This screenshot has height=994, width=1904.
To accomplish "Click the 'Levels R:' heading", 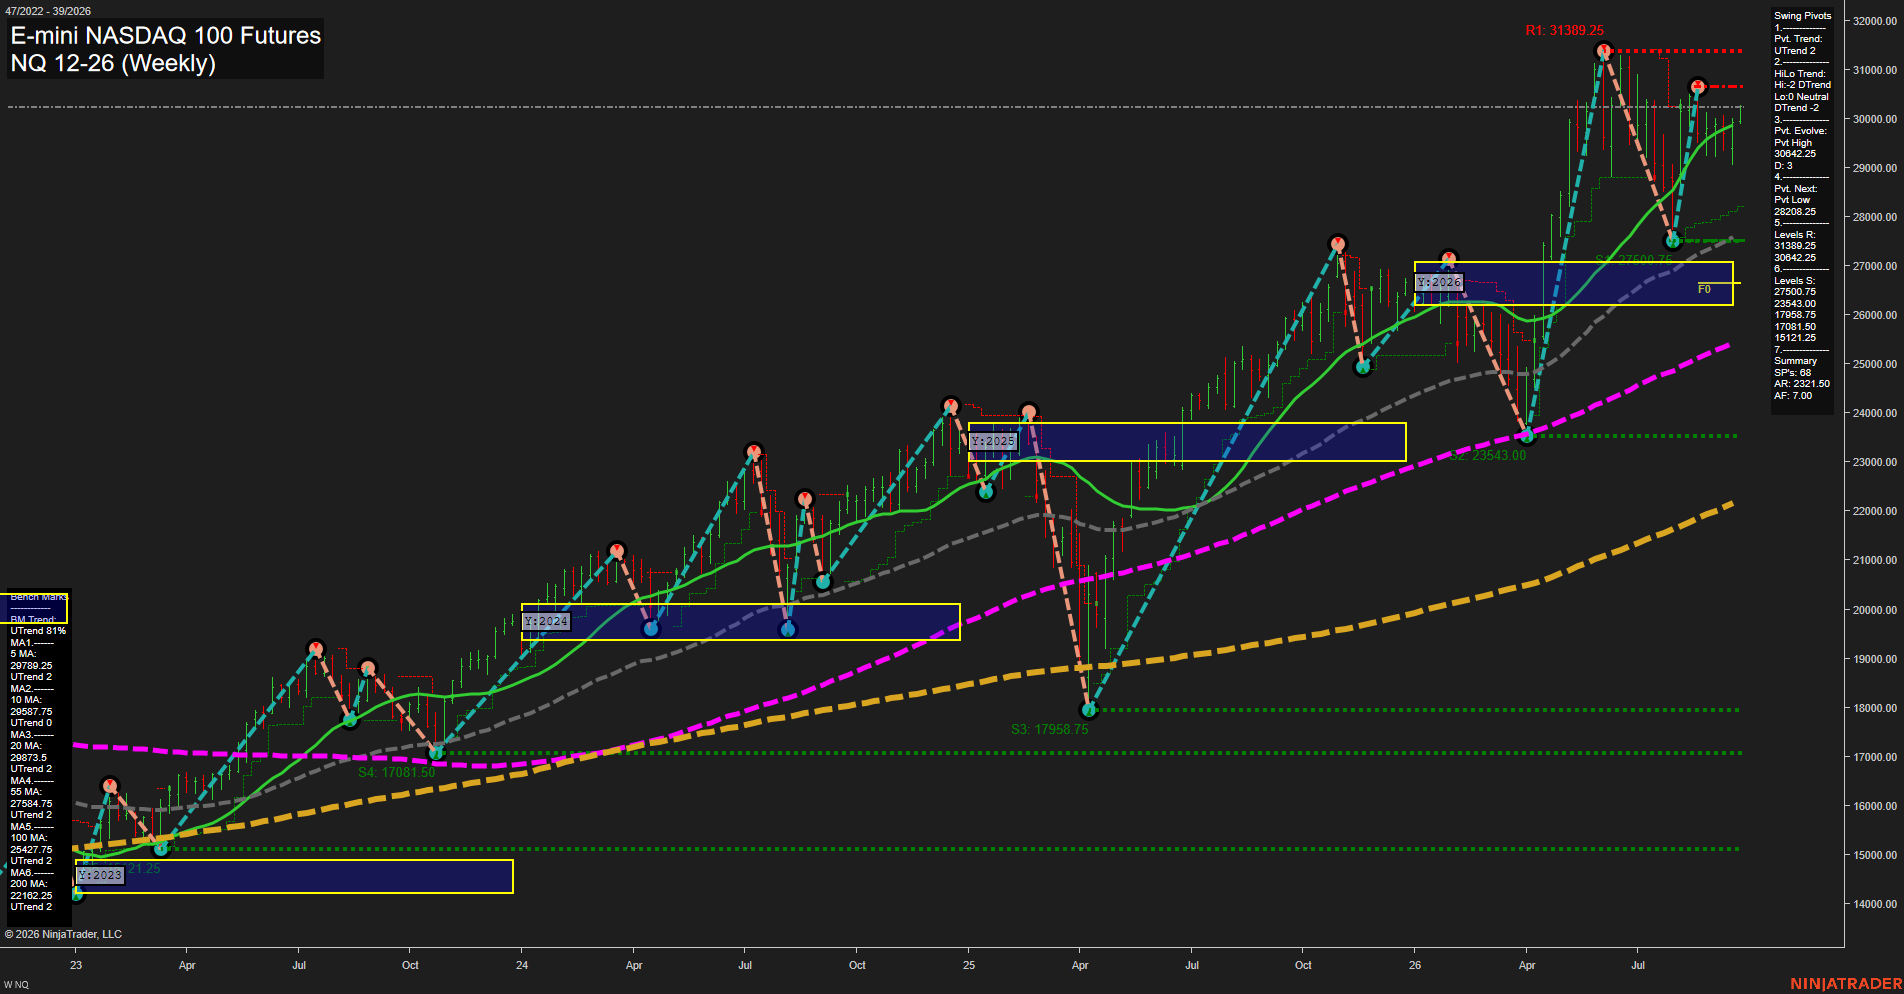I will (x=1794, y=235).
